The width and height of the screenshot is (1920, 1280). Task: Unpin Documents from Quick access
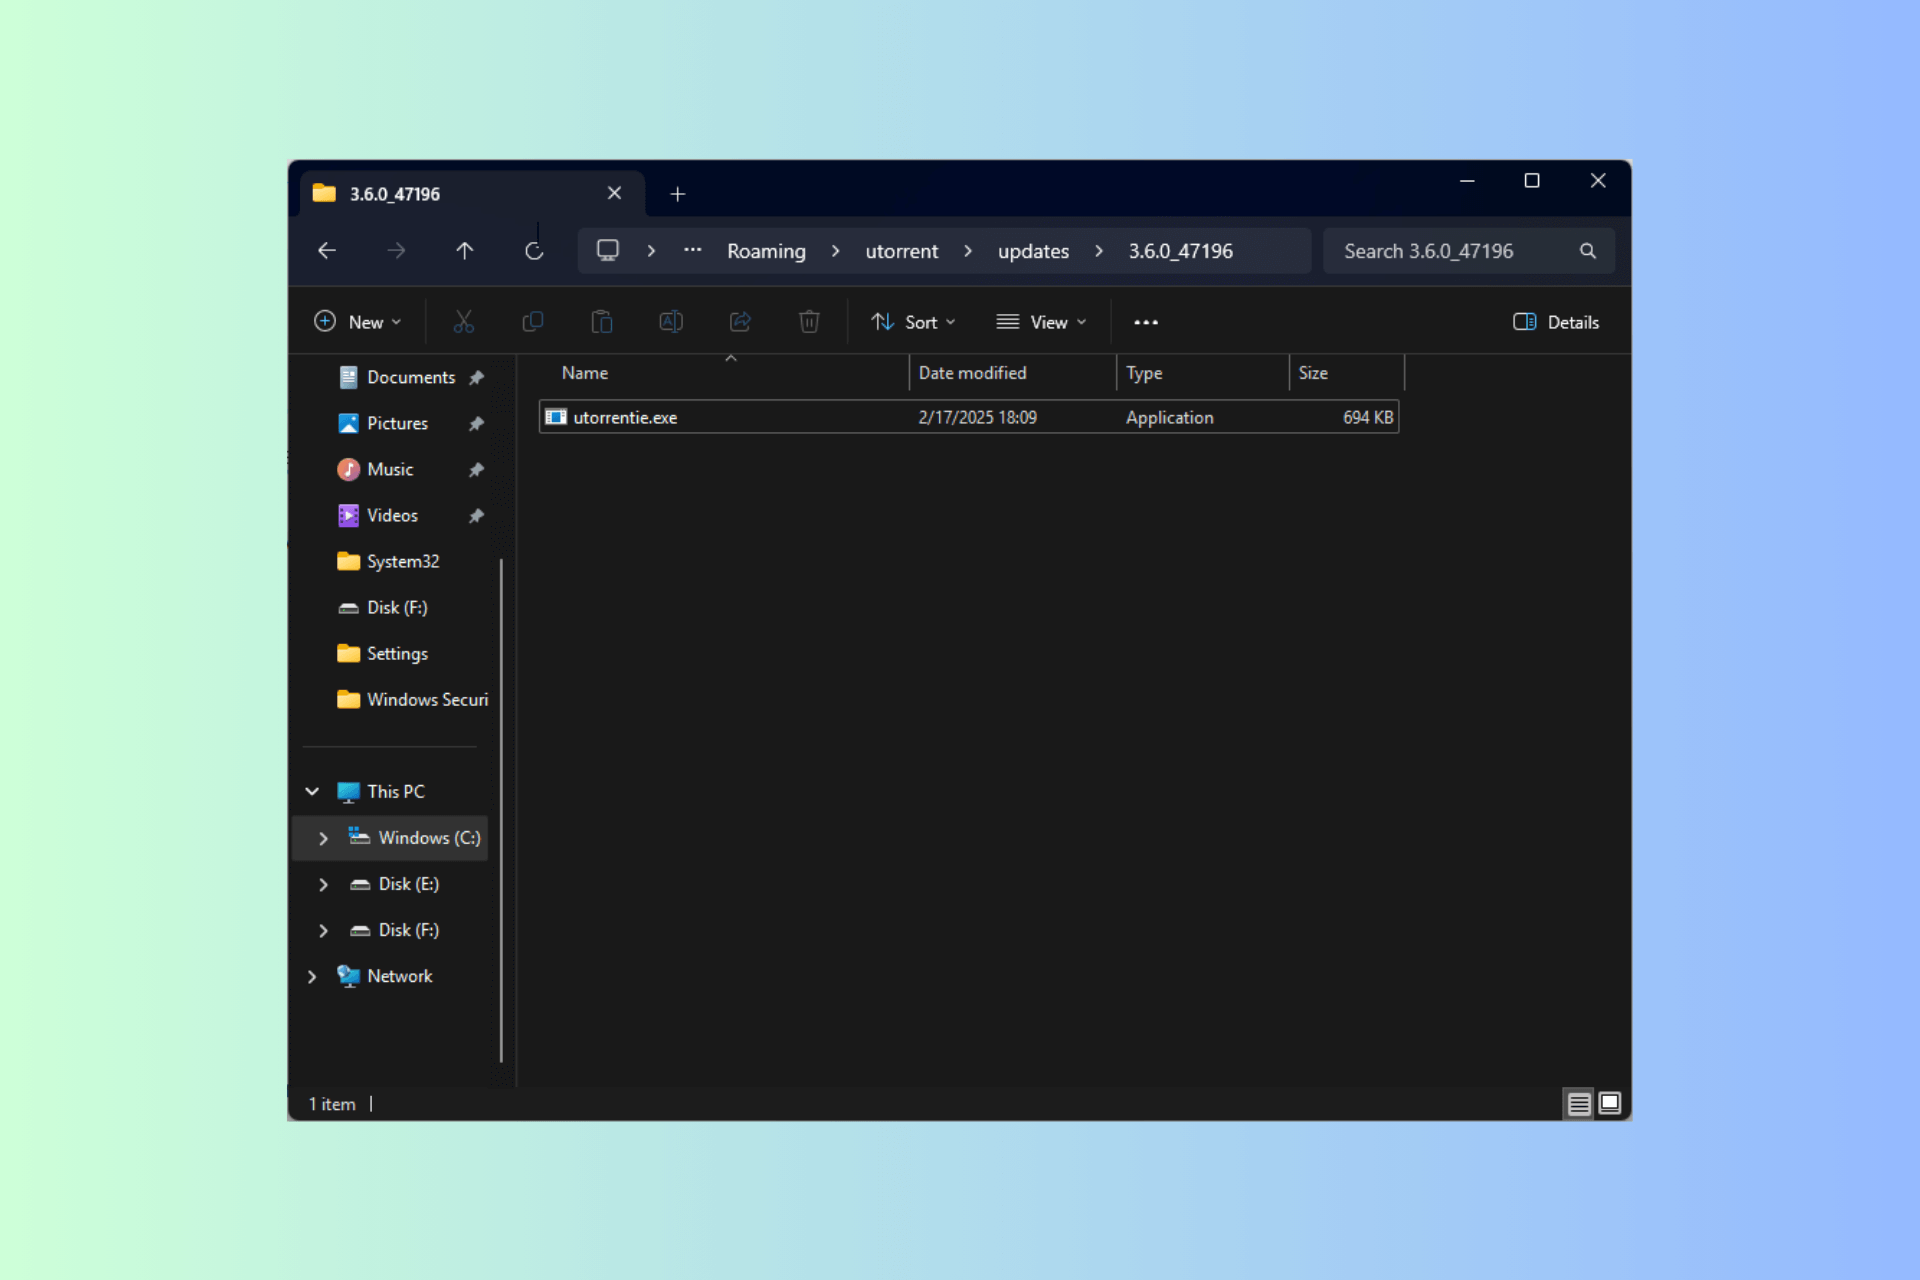click(x=476, y=378)
